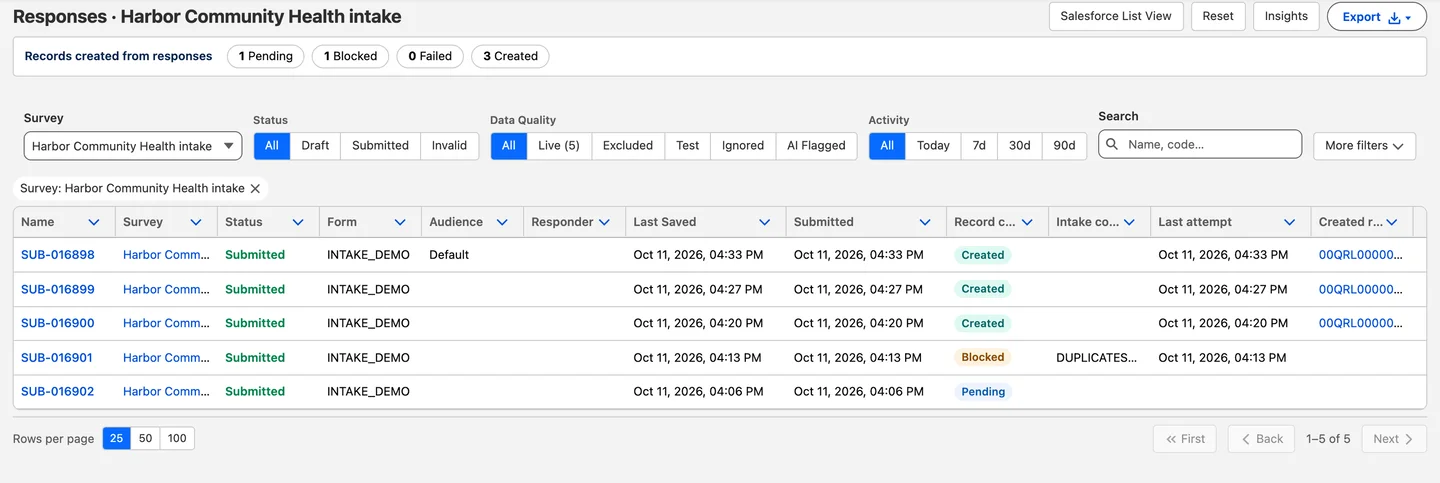Open created record 00QRL link in SUB-016898 row
Image resolution: width=1440 pixels, height=483 pixels.
click(x=1361, y=255)
